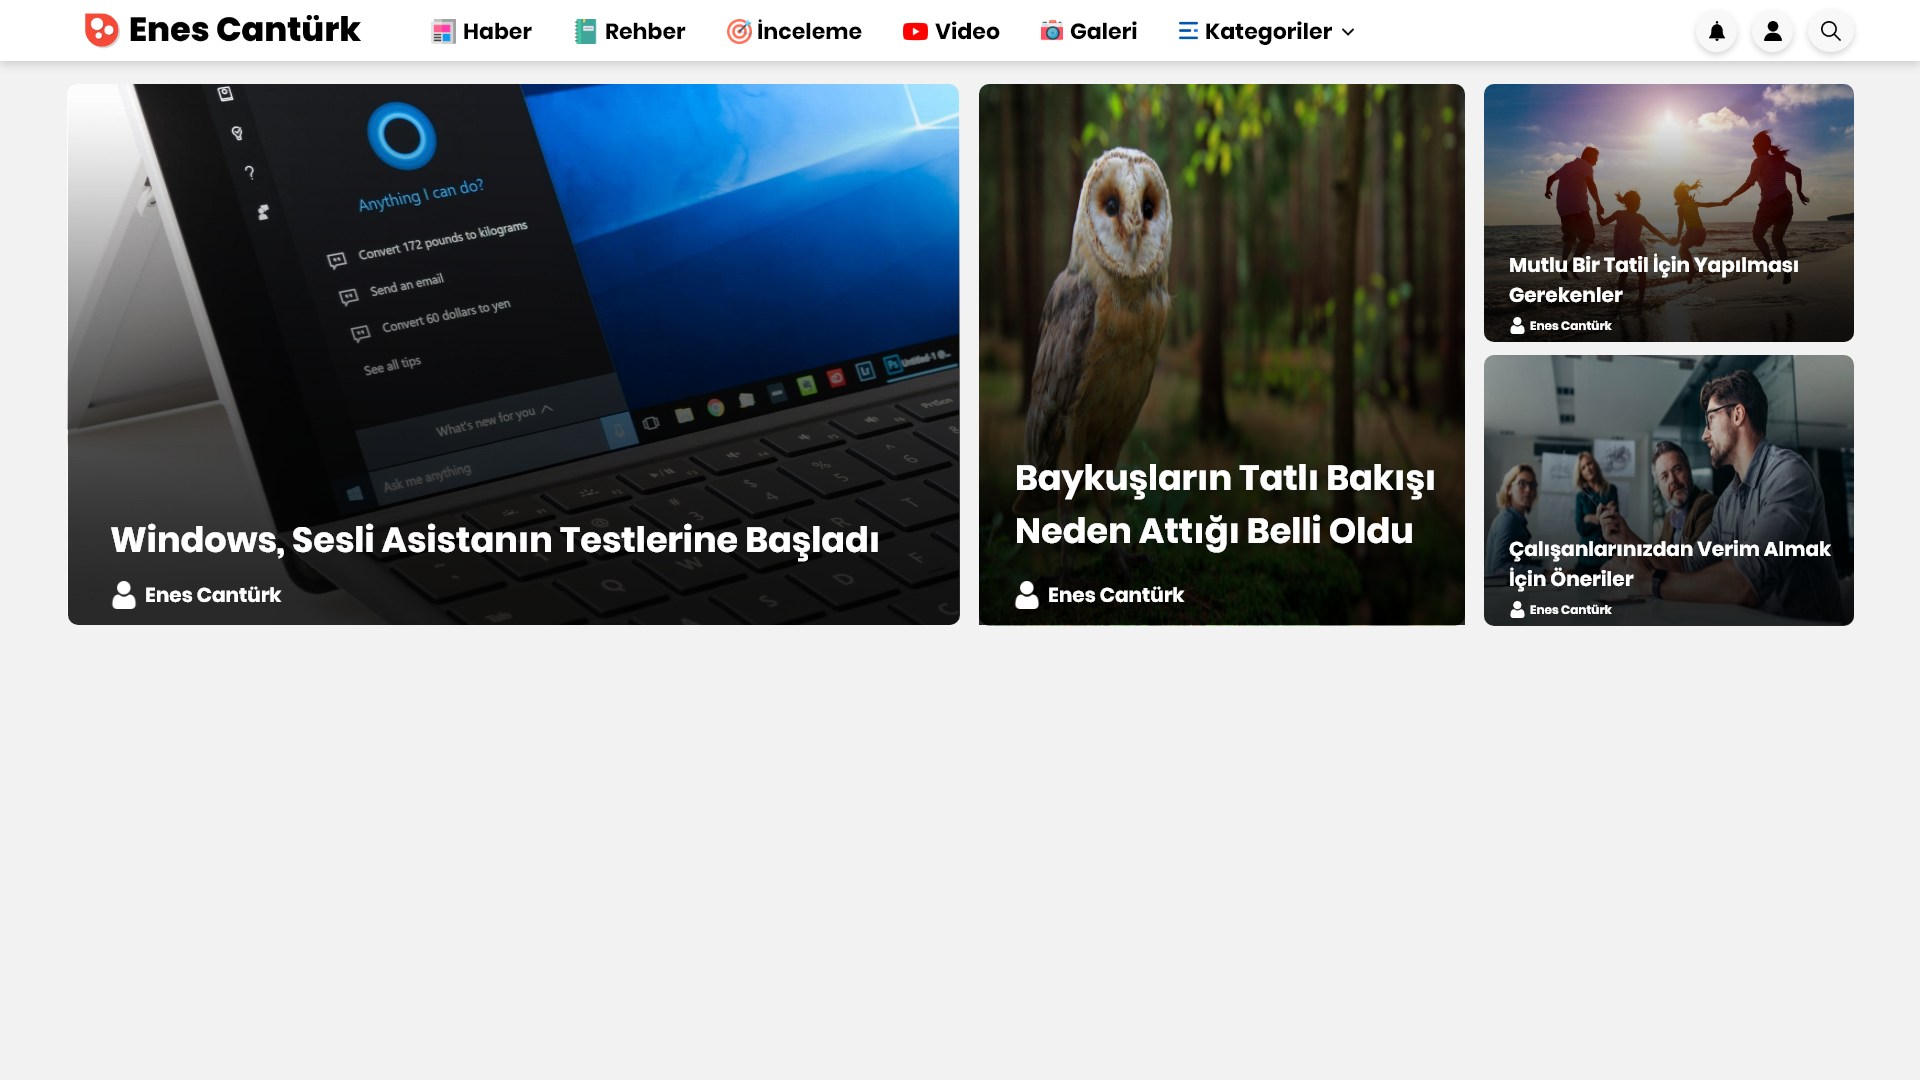Click the İnceleme target icon
Screen dimensions: 1920x1080
click(x=739, y=31)
